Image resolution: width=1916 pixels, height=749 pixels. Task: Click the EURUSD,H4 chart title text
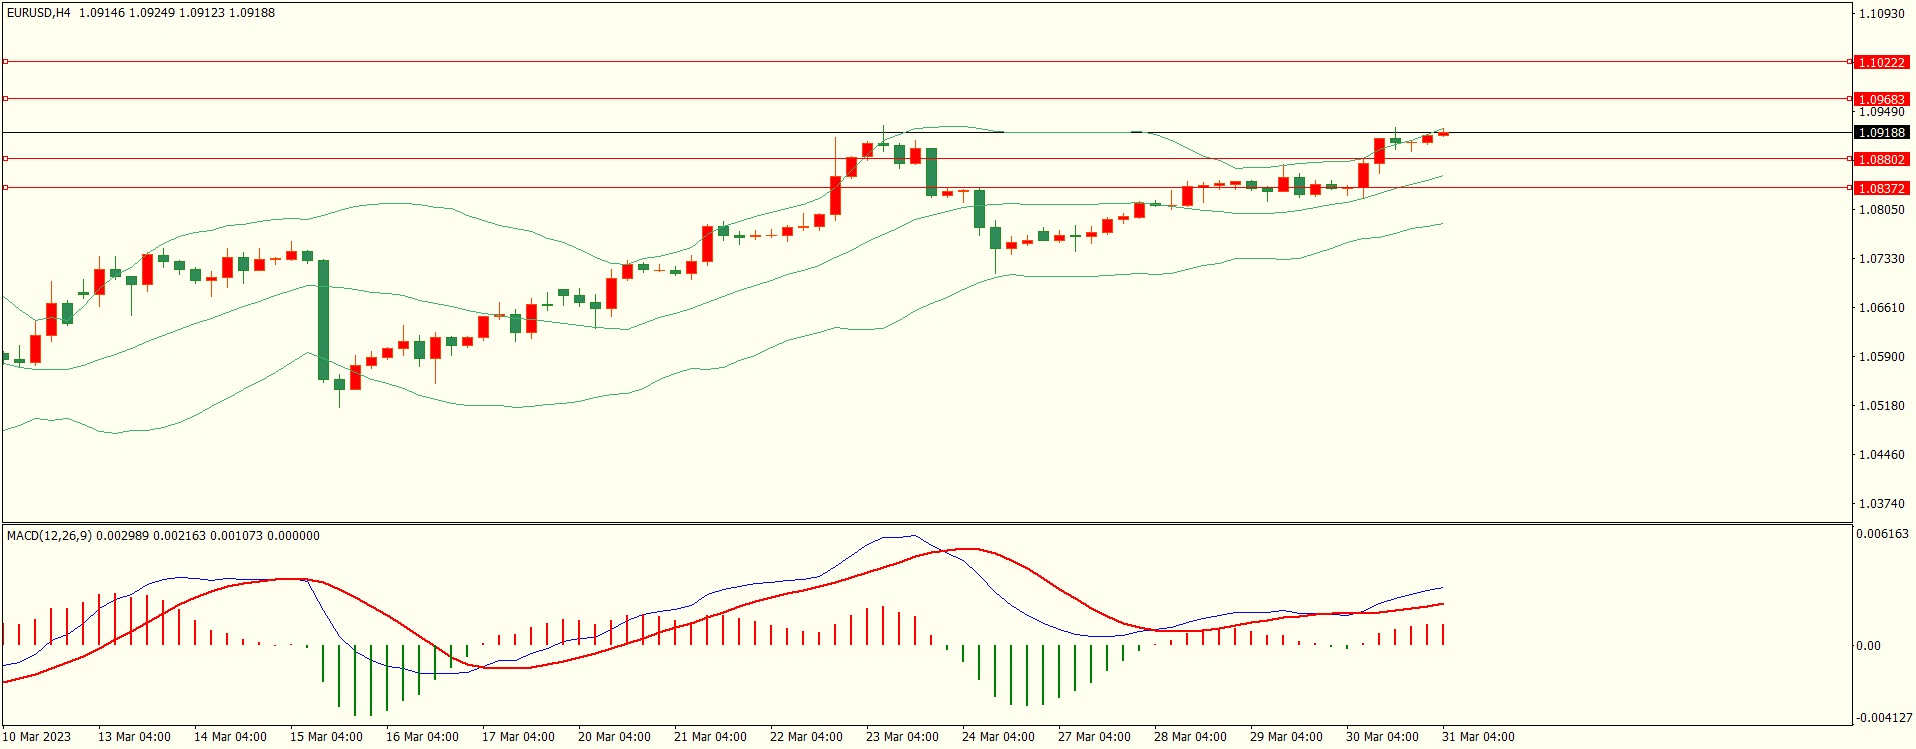tap(39, 13)
